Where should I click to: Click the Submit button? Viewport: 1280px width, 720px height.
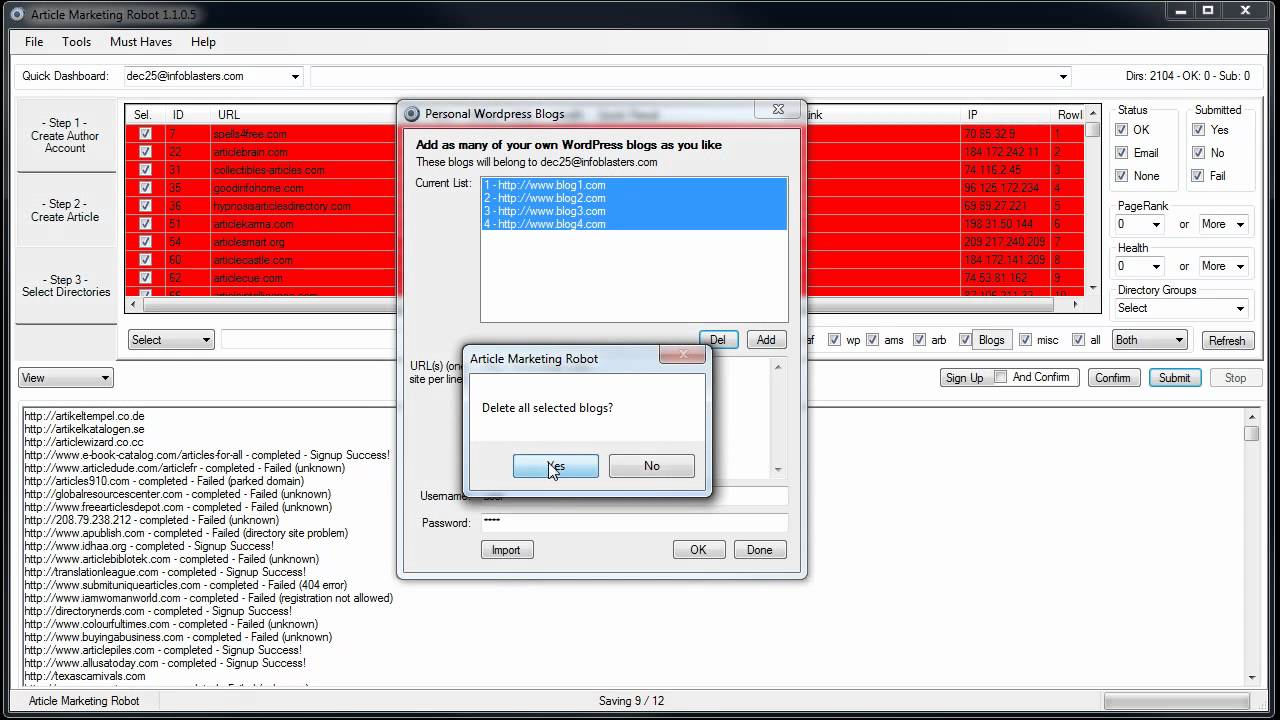click(x=1175, y=378)
